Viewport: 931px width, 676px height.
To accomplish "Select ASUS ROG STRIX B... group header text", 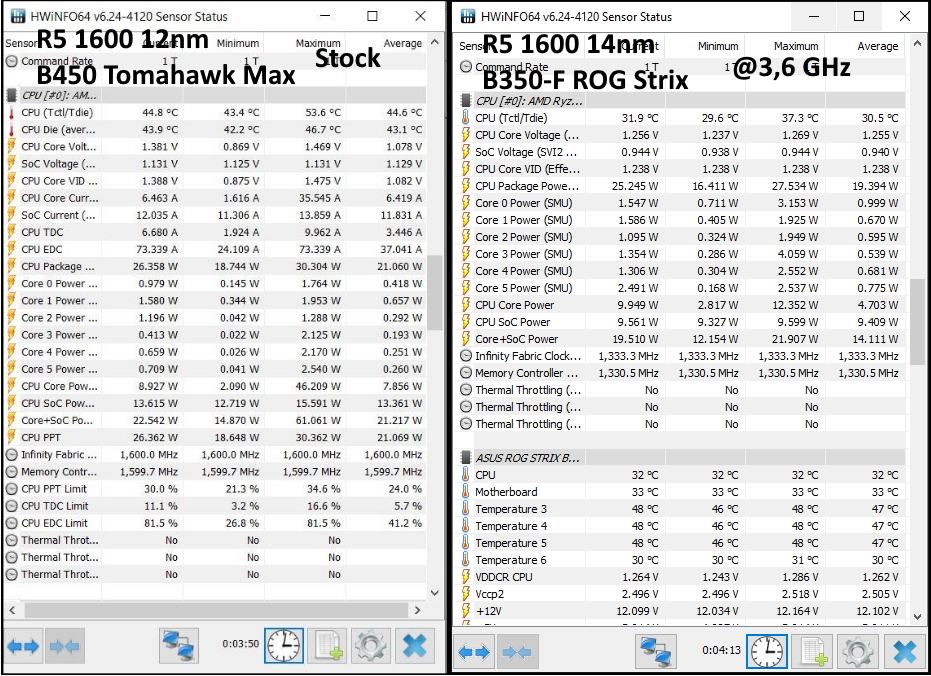I will (x=527, y=458).
